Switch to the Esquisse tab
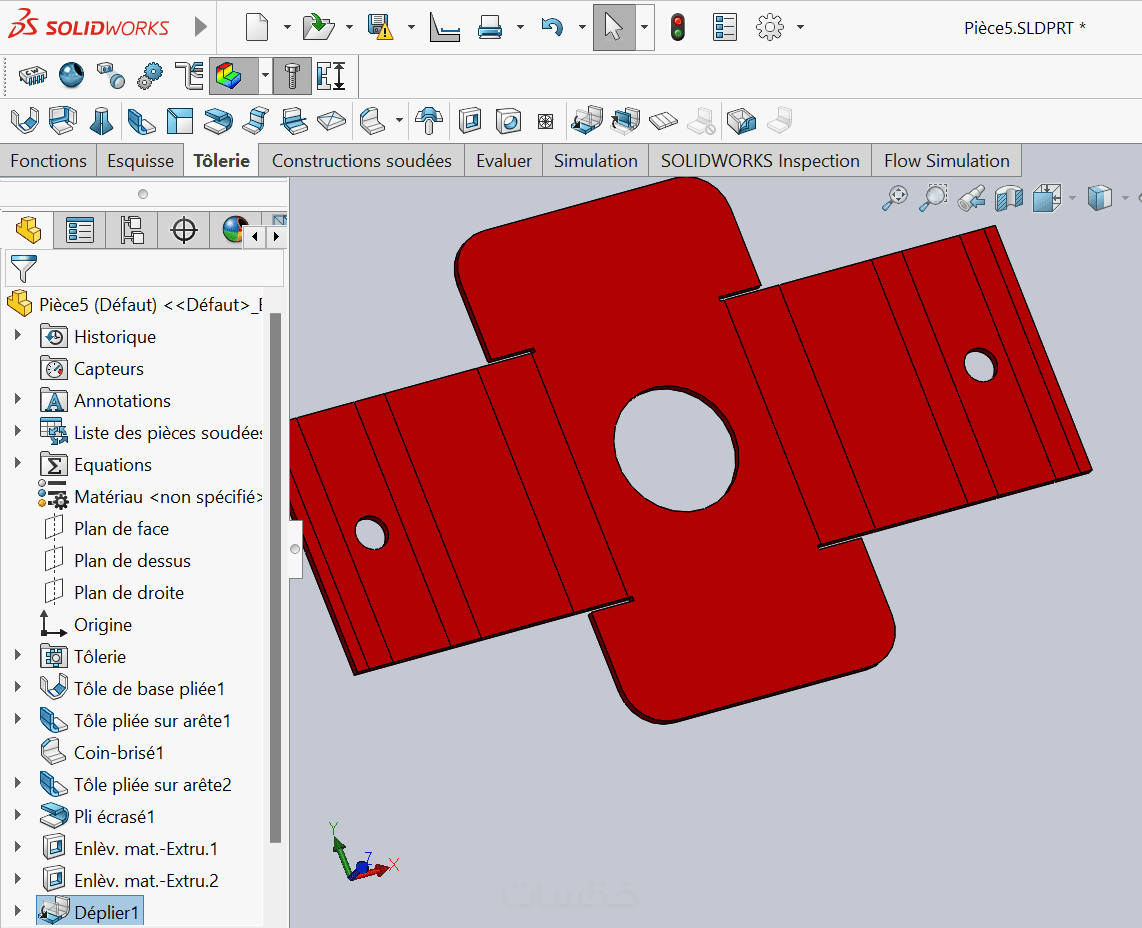The height and width of the screenshot is (928, 1142). pyautogui.click(x=140, y=161)
